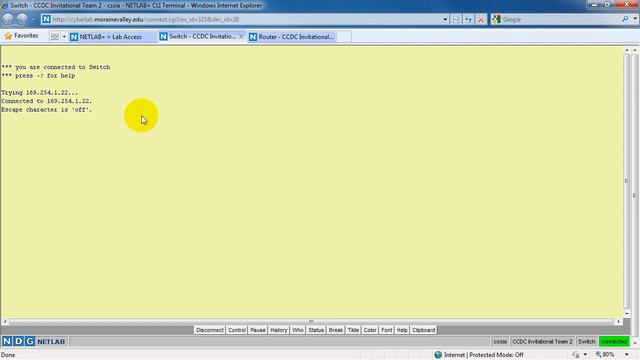Image resolution: width=640 pixels, height=360 pixels.
Task: Switch to Router - CCDC Invitational tab
Action: pos(292,37)
